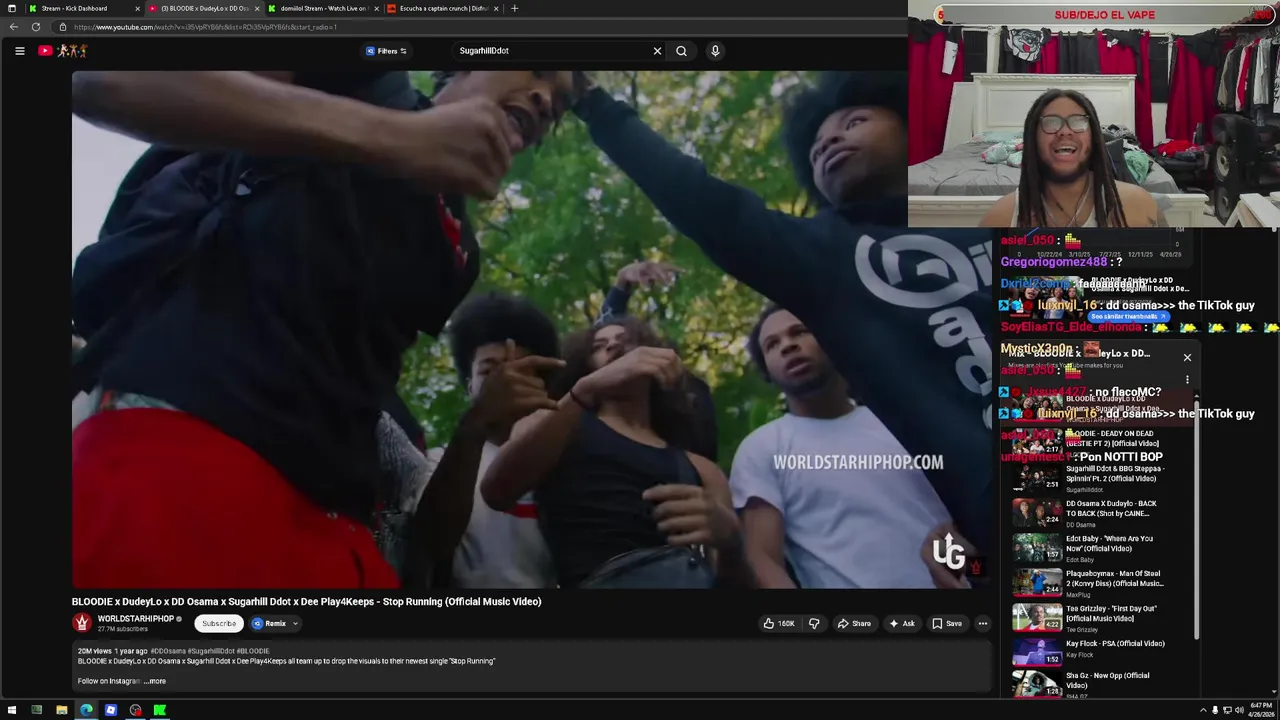Subscribe to WORLDSTARHIPHOP

(x=219, y=623)
